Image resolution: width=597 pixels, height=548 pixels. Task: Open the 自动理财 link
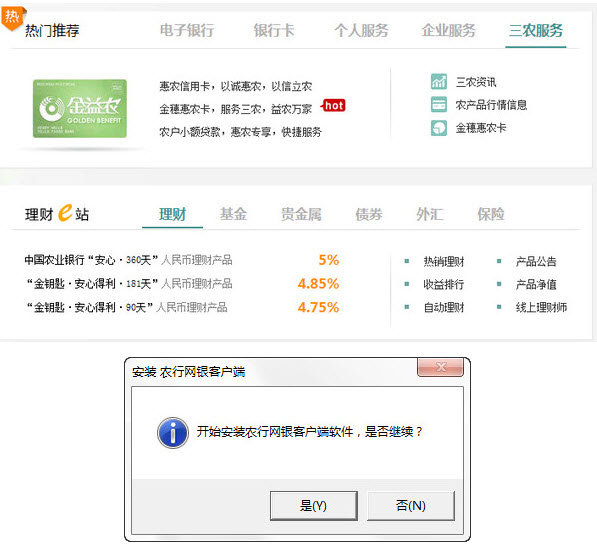pos(444,307)
